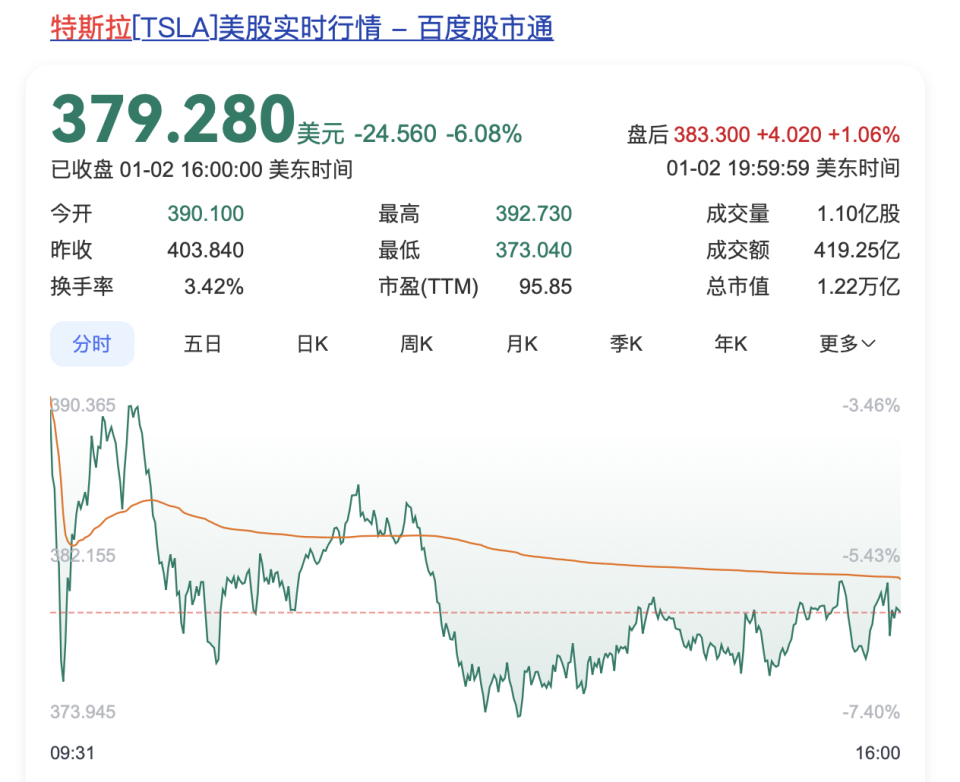Click the 换手率 value 3.42%
Viewport: 960px width, 782px height.
coord(214,287)
